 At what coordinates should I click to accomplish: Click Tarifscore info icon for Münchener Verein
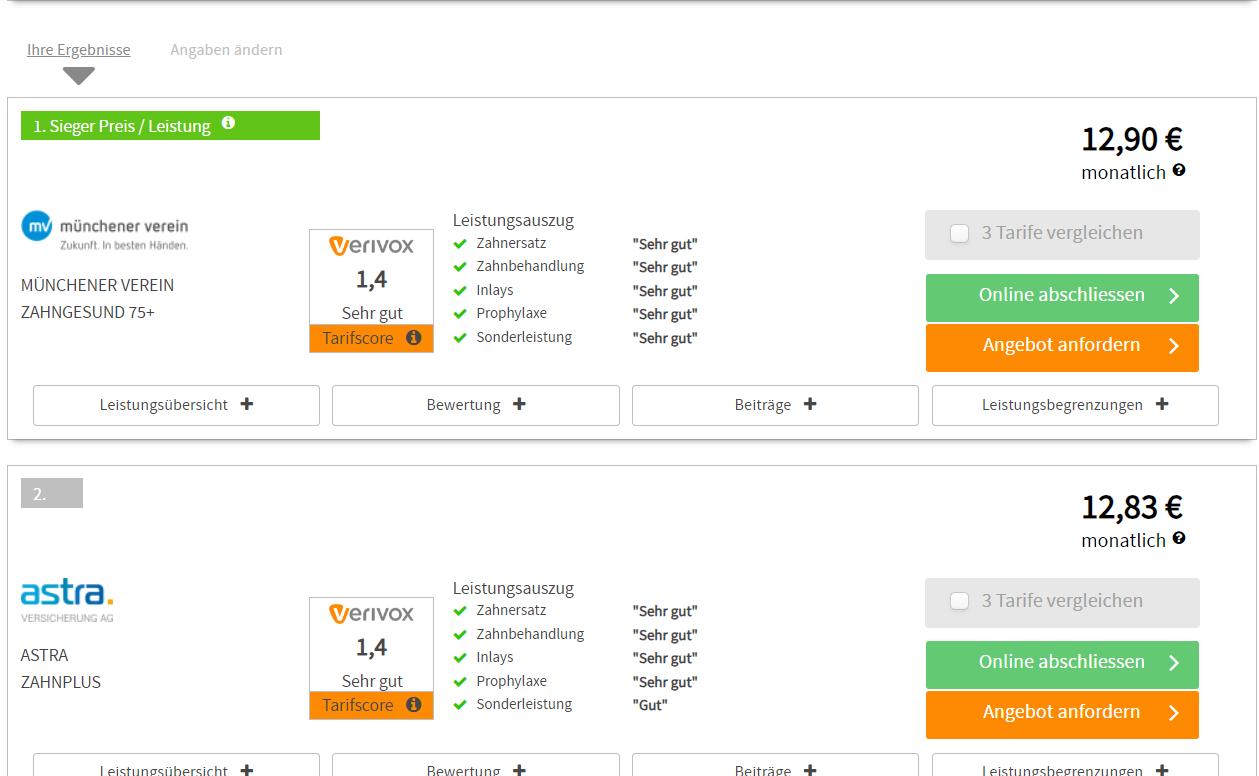pos(413,338)
